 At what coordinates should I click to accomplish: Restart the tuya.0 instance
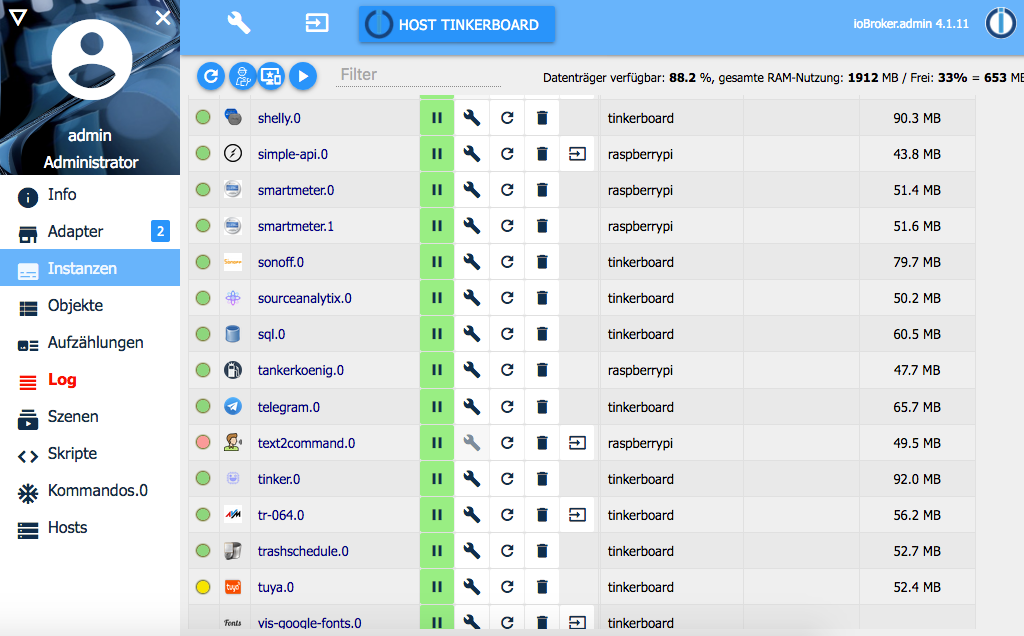(x=507, y=587)
